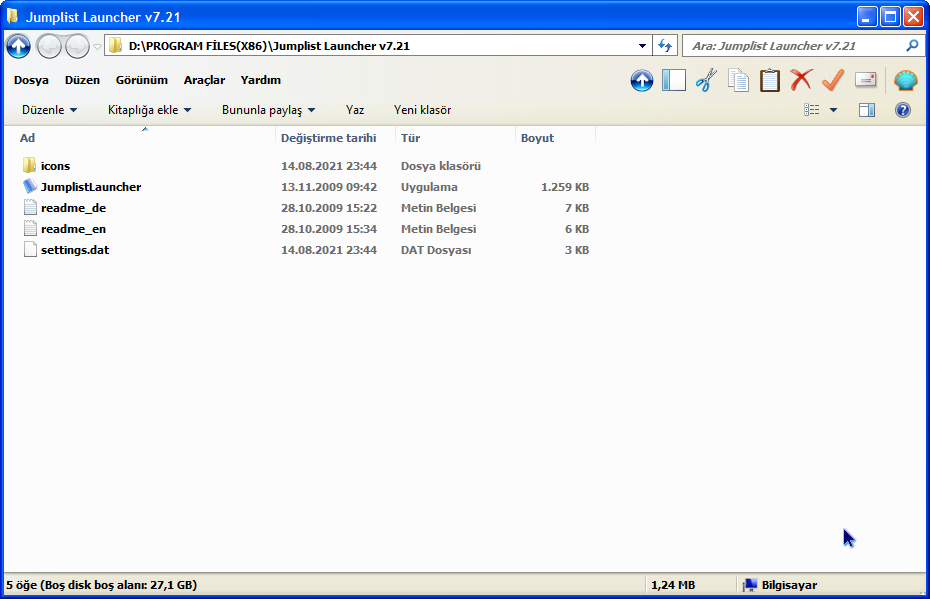Click the envelope Email icon
This screenshot has width=930, height=599.
click(x=865, y=79)
